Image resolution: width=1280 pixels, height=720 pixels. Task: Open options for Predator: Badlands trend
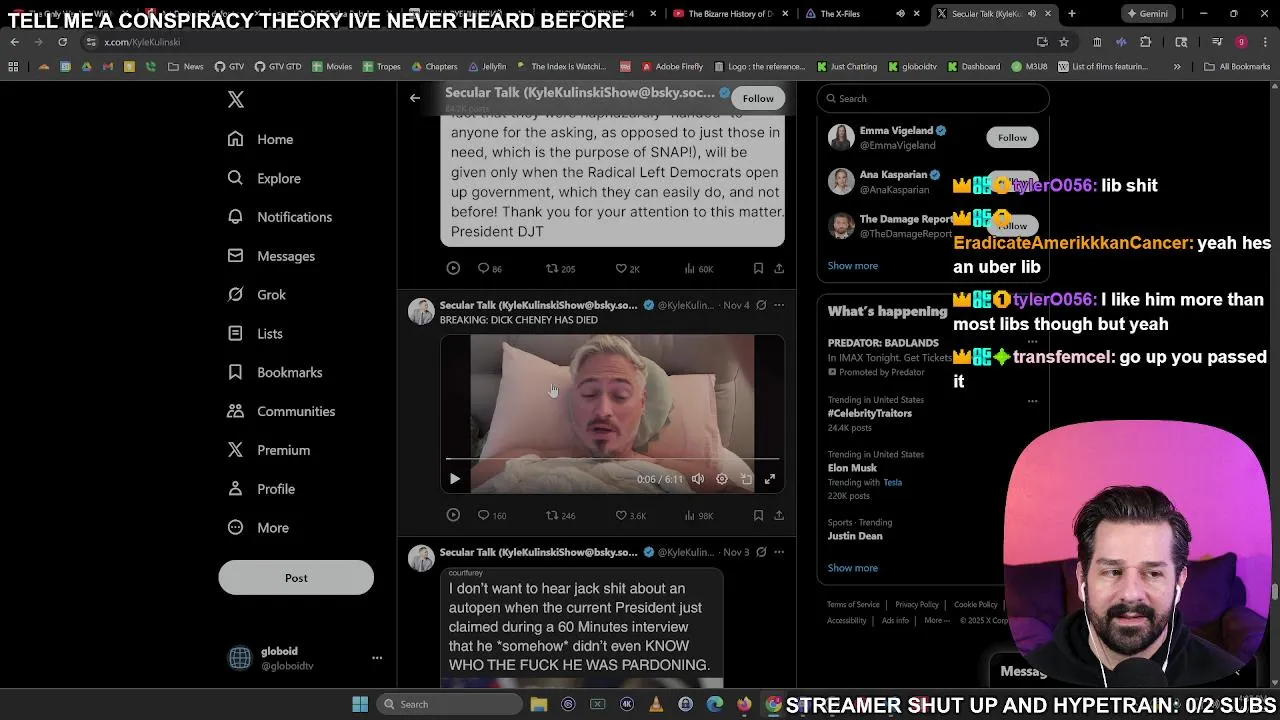pyautogui.click(x=1032, y=342)
